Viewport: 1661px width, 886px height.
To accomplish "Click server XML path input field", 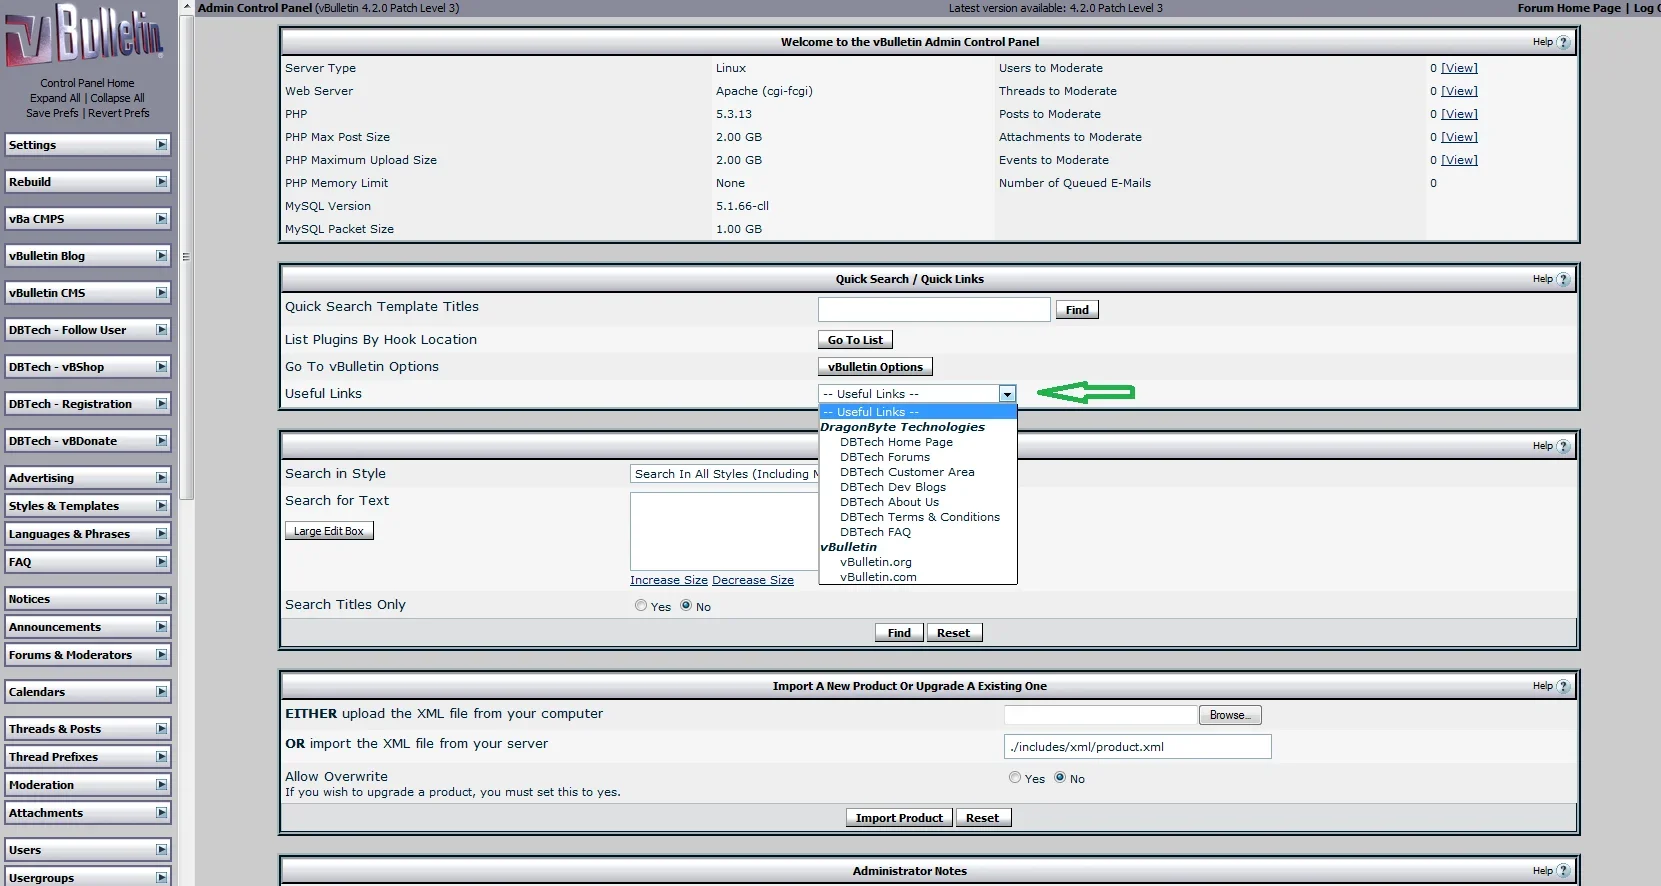I will [1137, 747].
